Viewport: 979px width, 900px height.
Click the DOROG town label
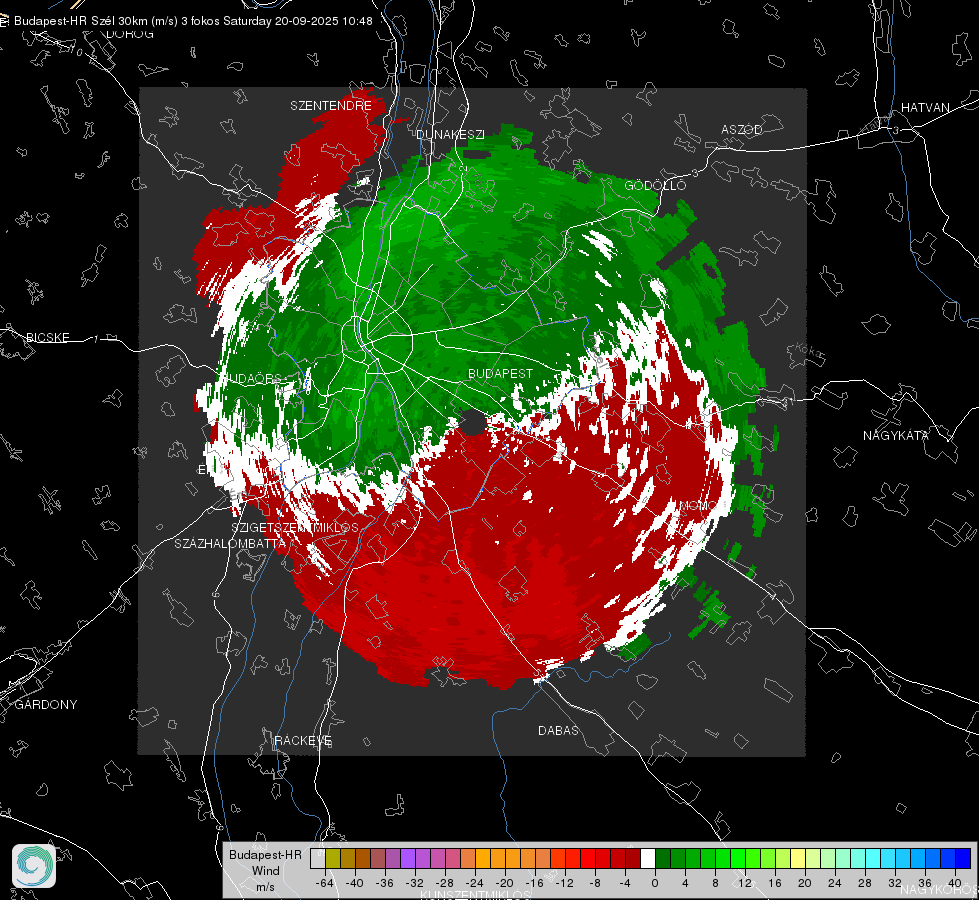click(x=130, y=34)
